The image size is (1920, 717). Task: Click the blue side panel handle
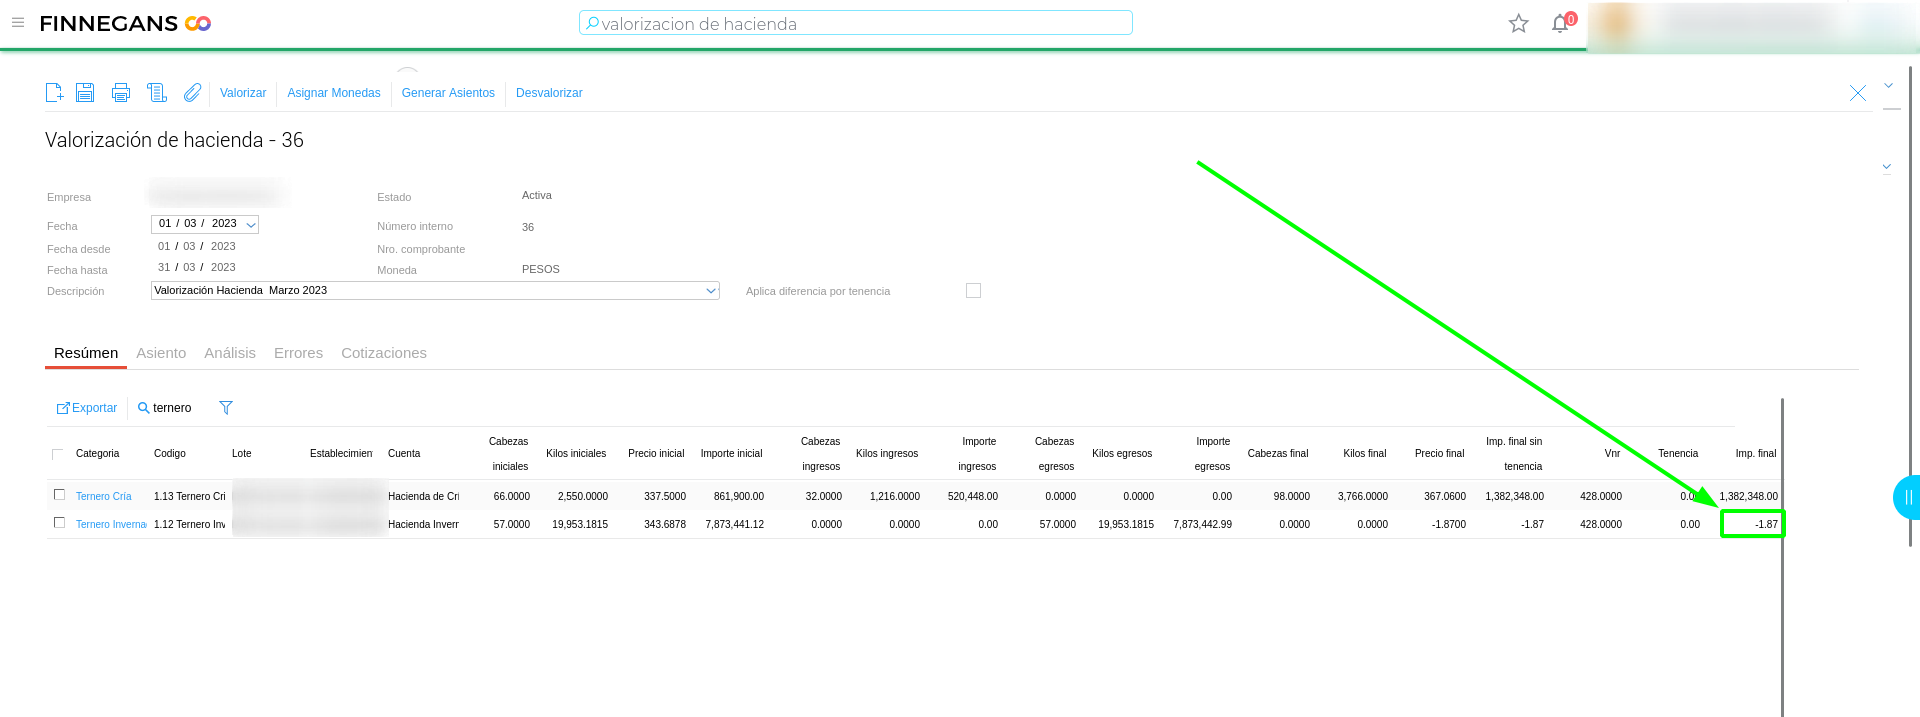[x=1907, y=497]
